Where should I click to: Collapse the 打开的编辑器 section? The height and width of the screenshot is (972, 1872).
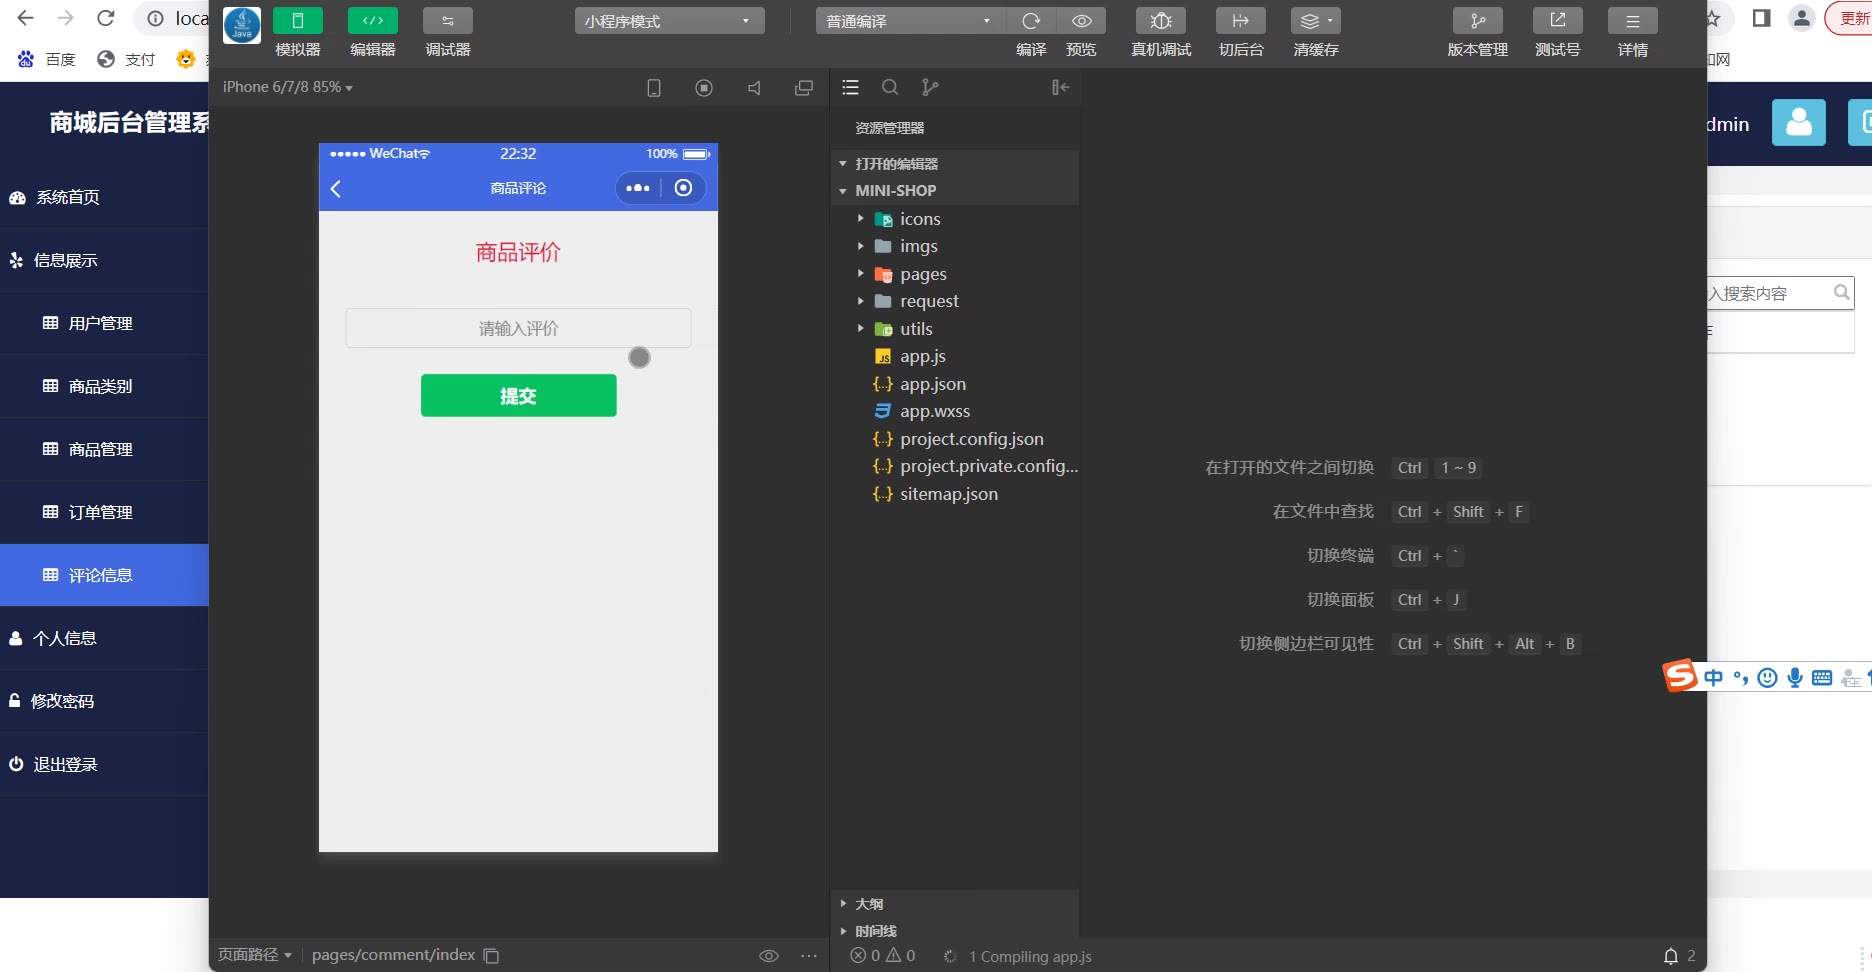pos(955,164)
